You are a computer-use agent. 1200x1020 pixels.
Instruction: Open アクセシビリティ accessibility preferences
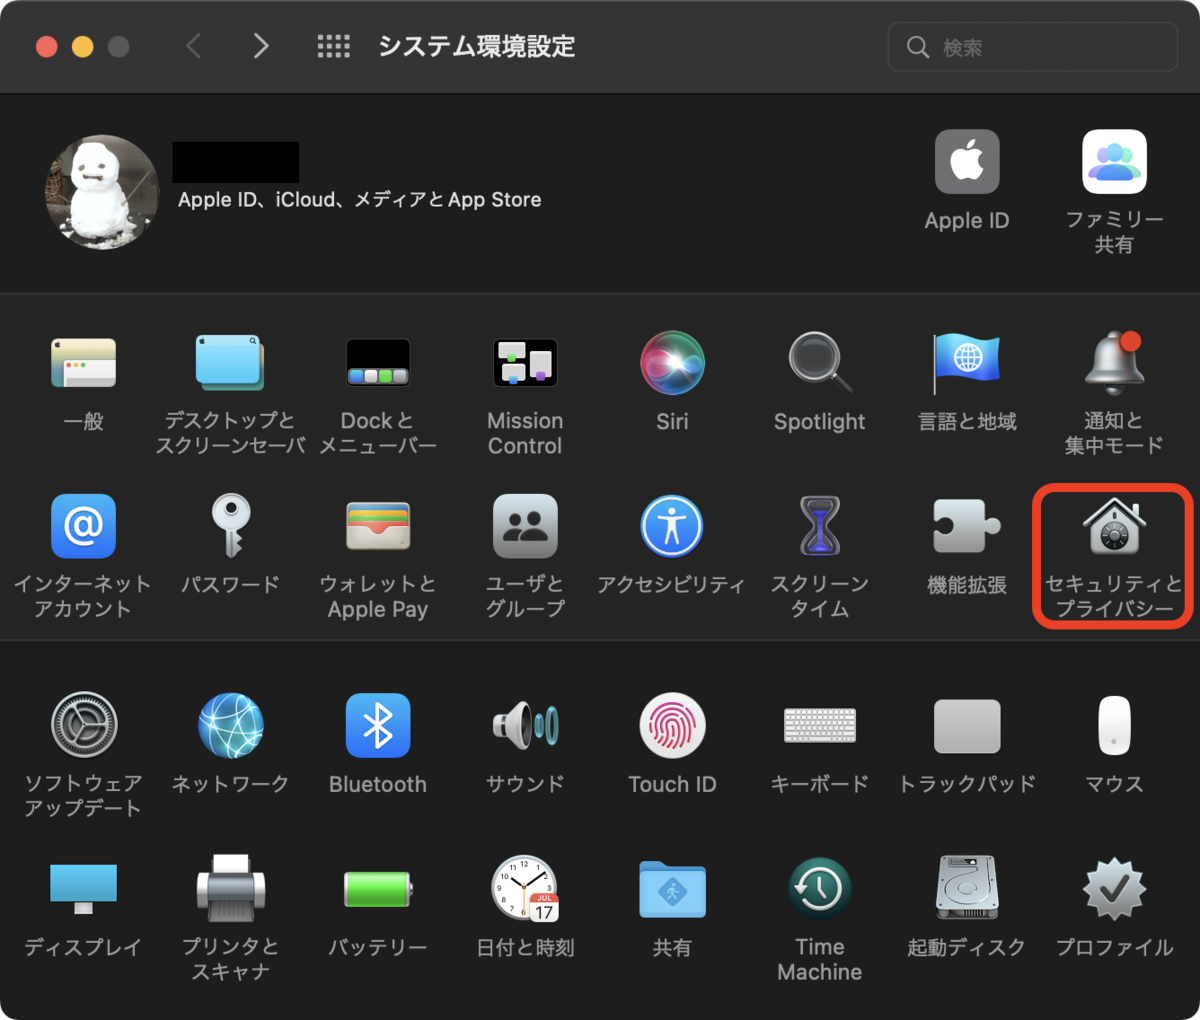[x=672, y=526]
